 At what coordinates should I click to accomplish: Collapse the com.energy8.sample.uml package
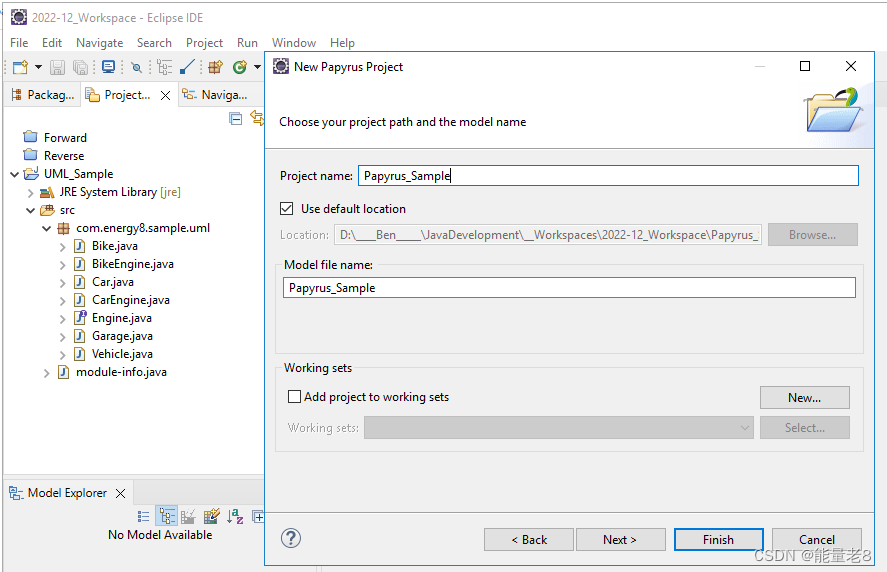pyautogui.click(x=46, y=229)
